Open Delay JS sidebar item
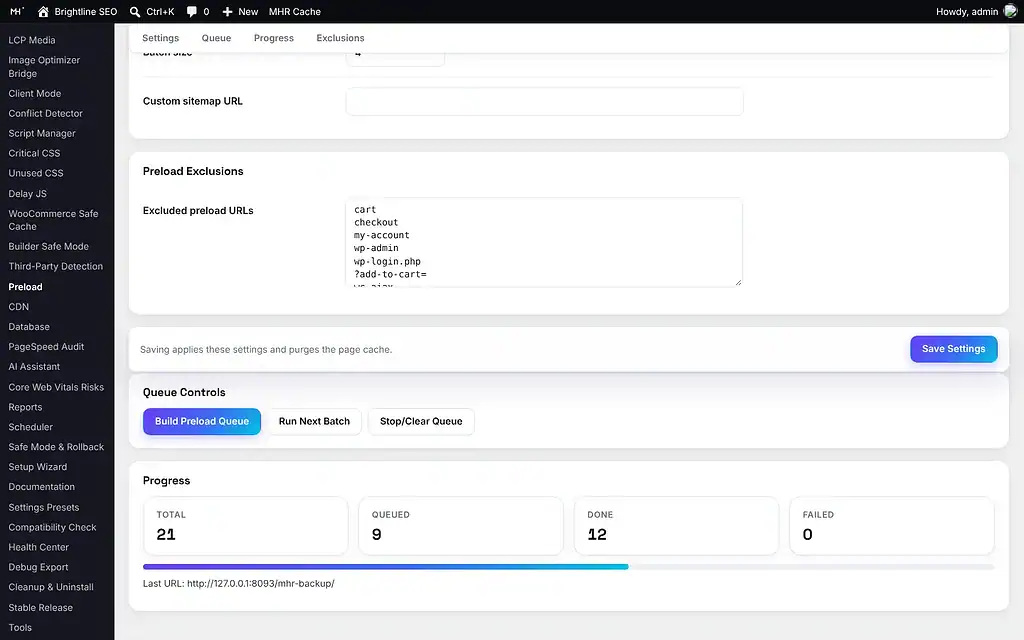The image size is (1024, 640). point(27,193)
